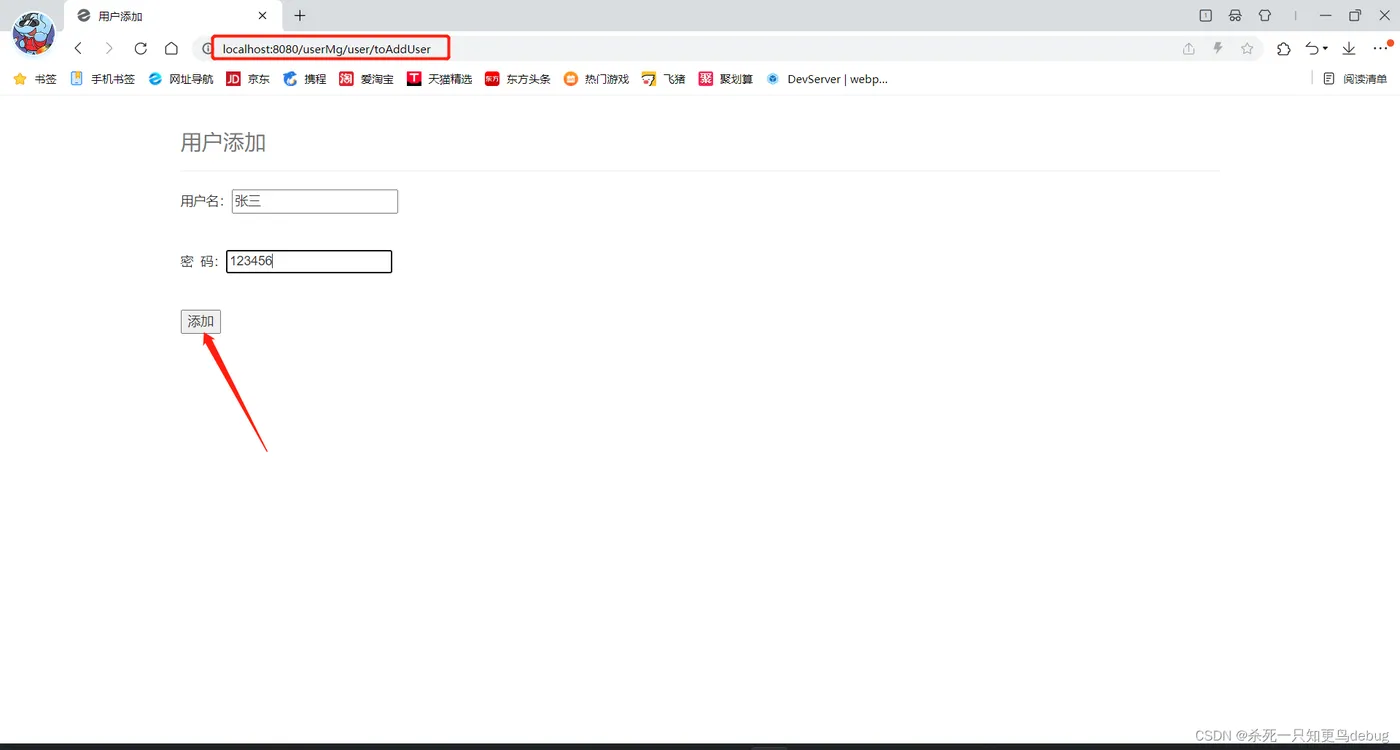This screenshot has width=1400, height=750.
Task: Open the DevServer webpack bookmark
Action: click(x=827, y=79)
